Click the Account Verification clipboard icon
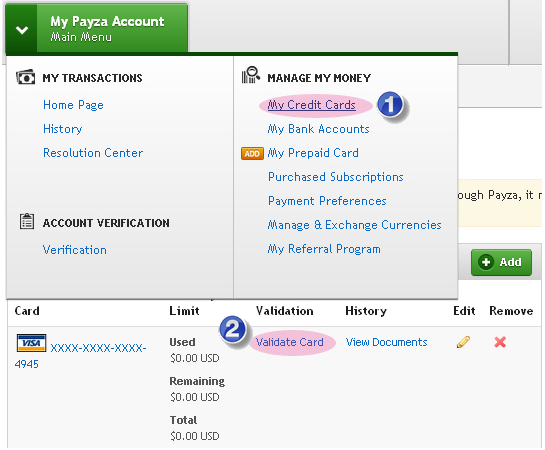 (x=26, y=221)
